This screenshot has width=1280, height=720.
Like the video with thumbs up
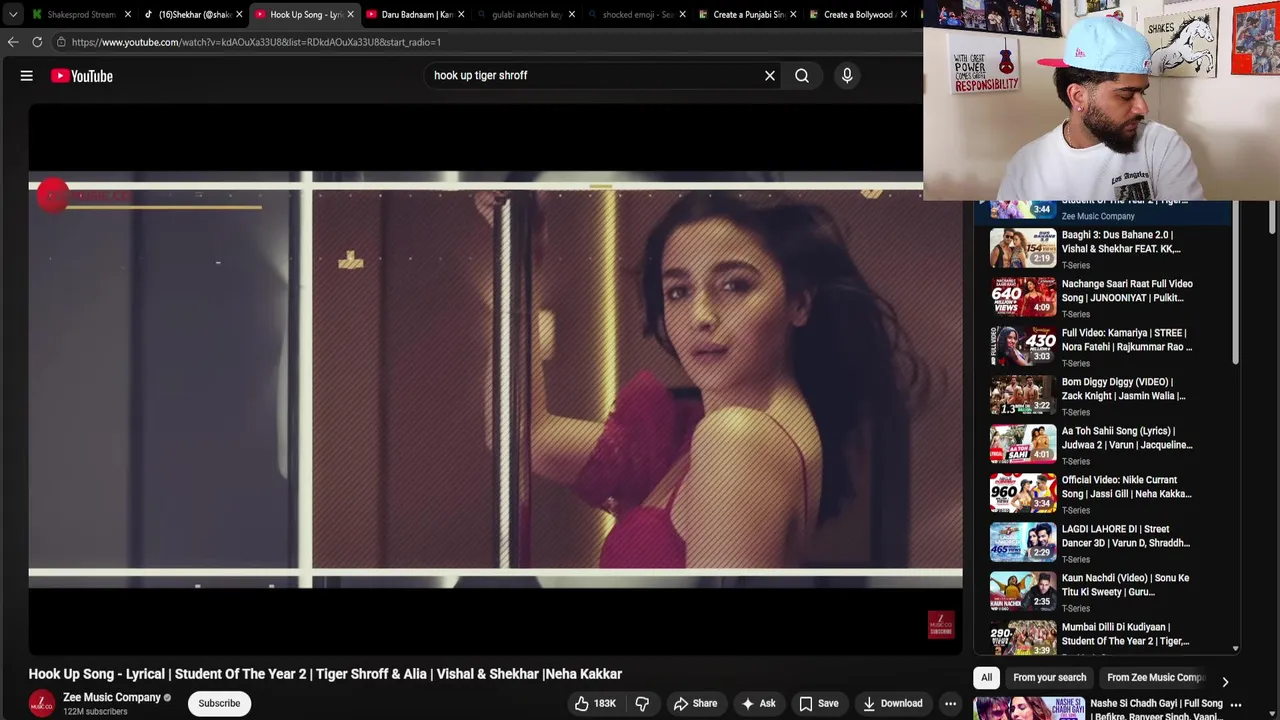[595, 703]
